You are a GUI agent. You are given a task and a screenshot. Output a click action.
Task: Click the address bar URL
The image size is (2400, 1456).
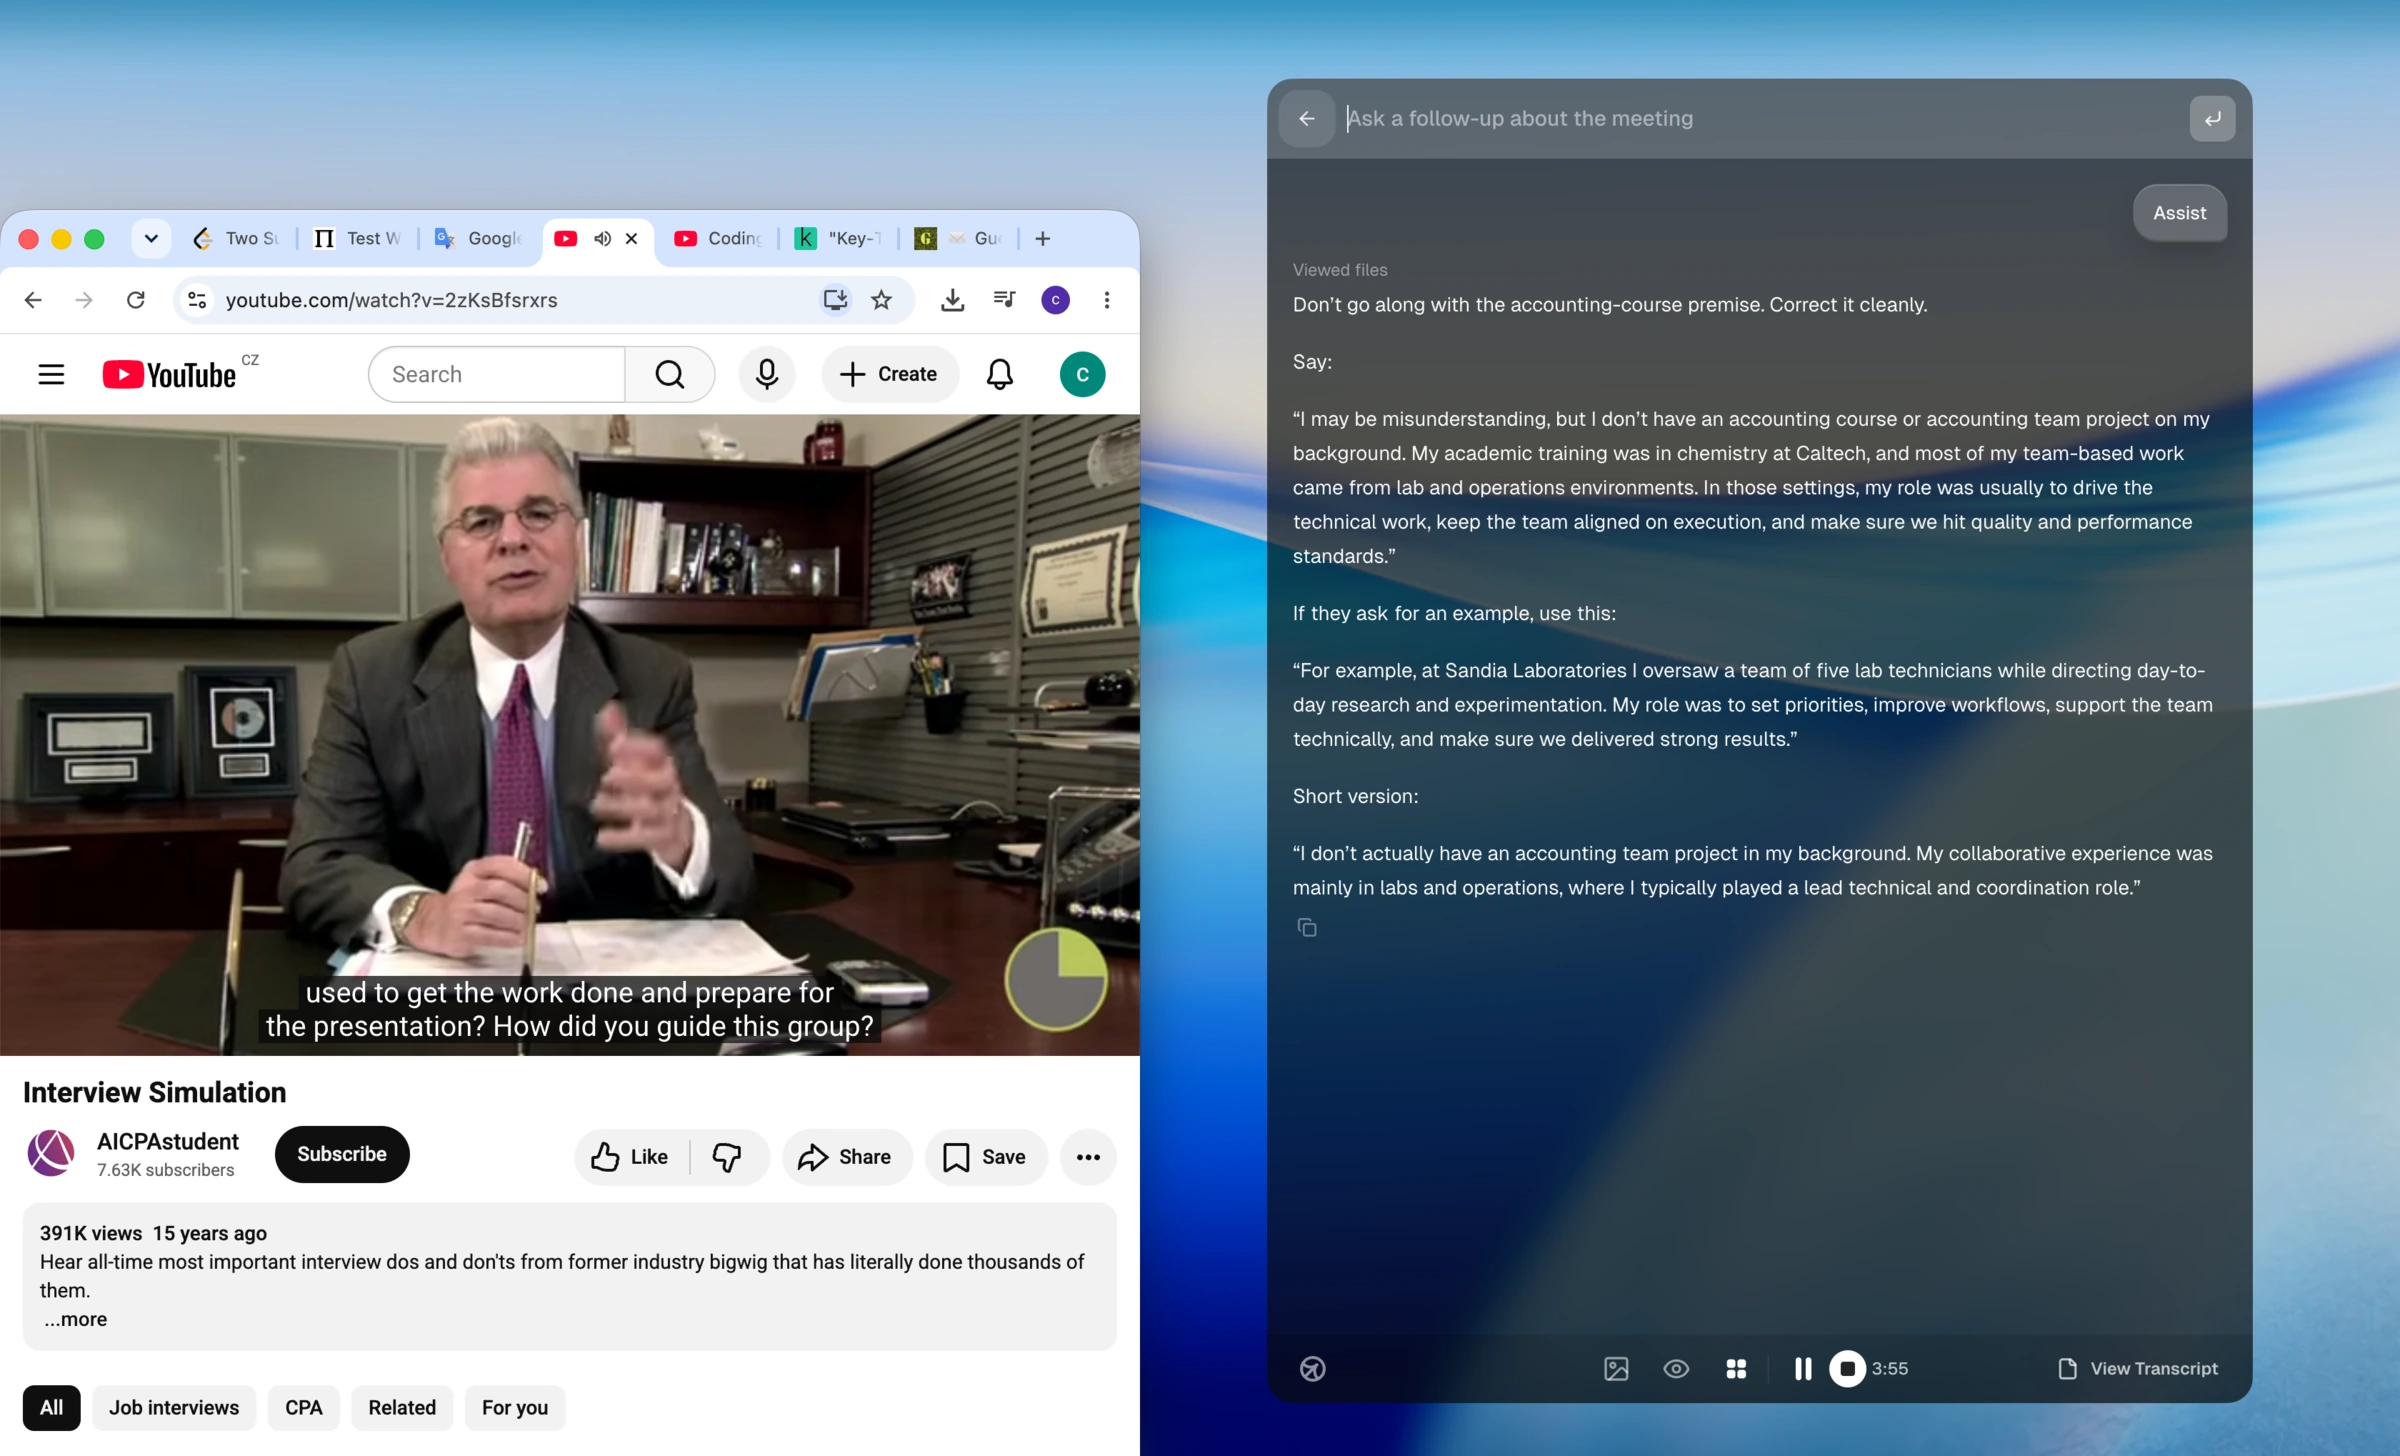pos(391,300)
